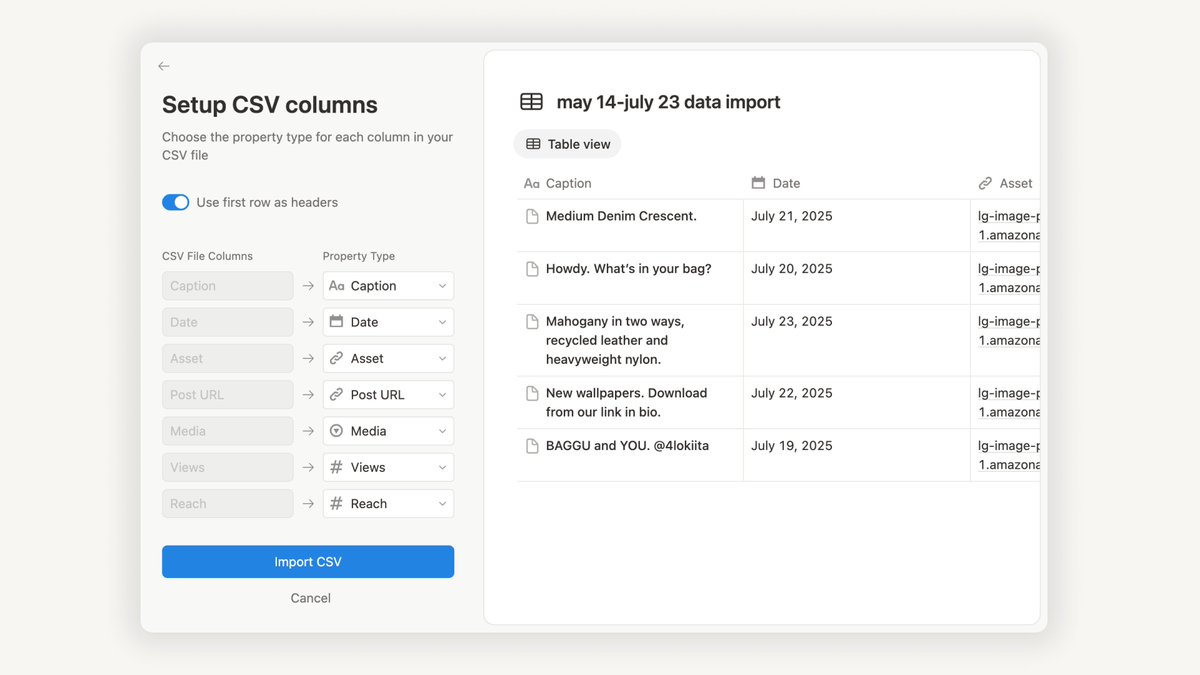Click the Views CSV column field
The image size is (1200, 675).
tap(228, 467)
